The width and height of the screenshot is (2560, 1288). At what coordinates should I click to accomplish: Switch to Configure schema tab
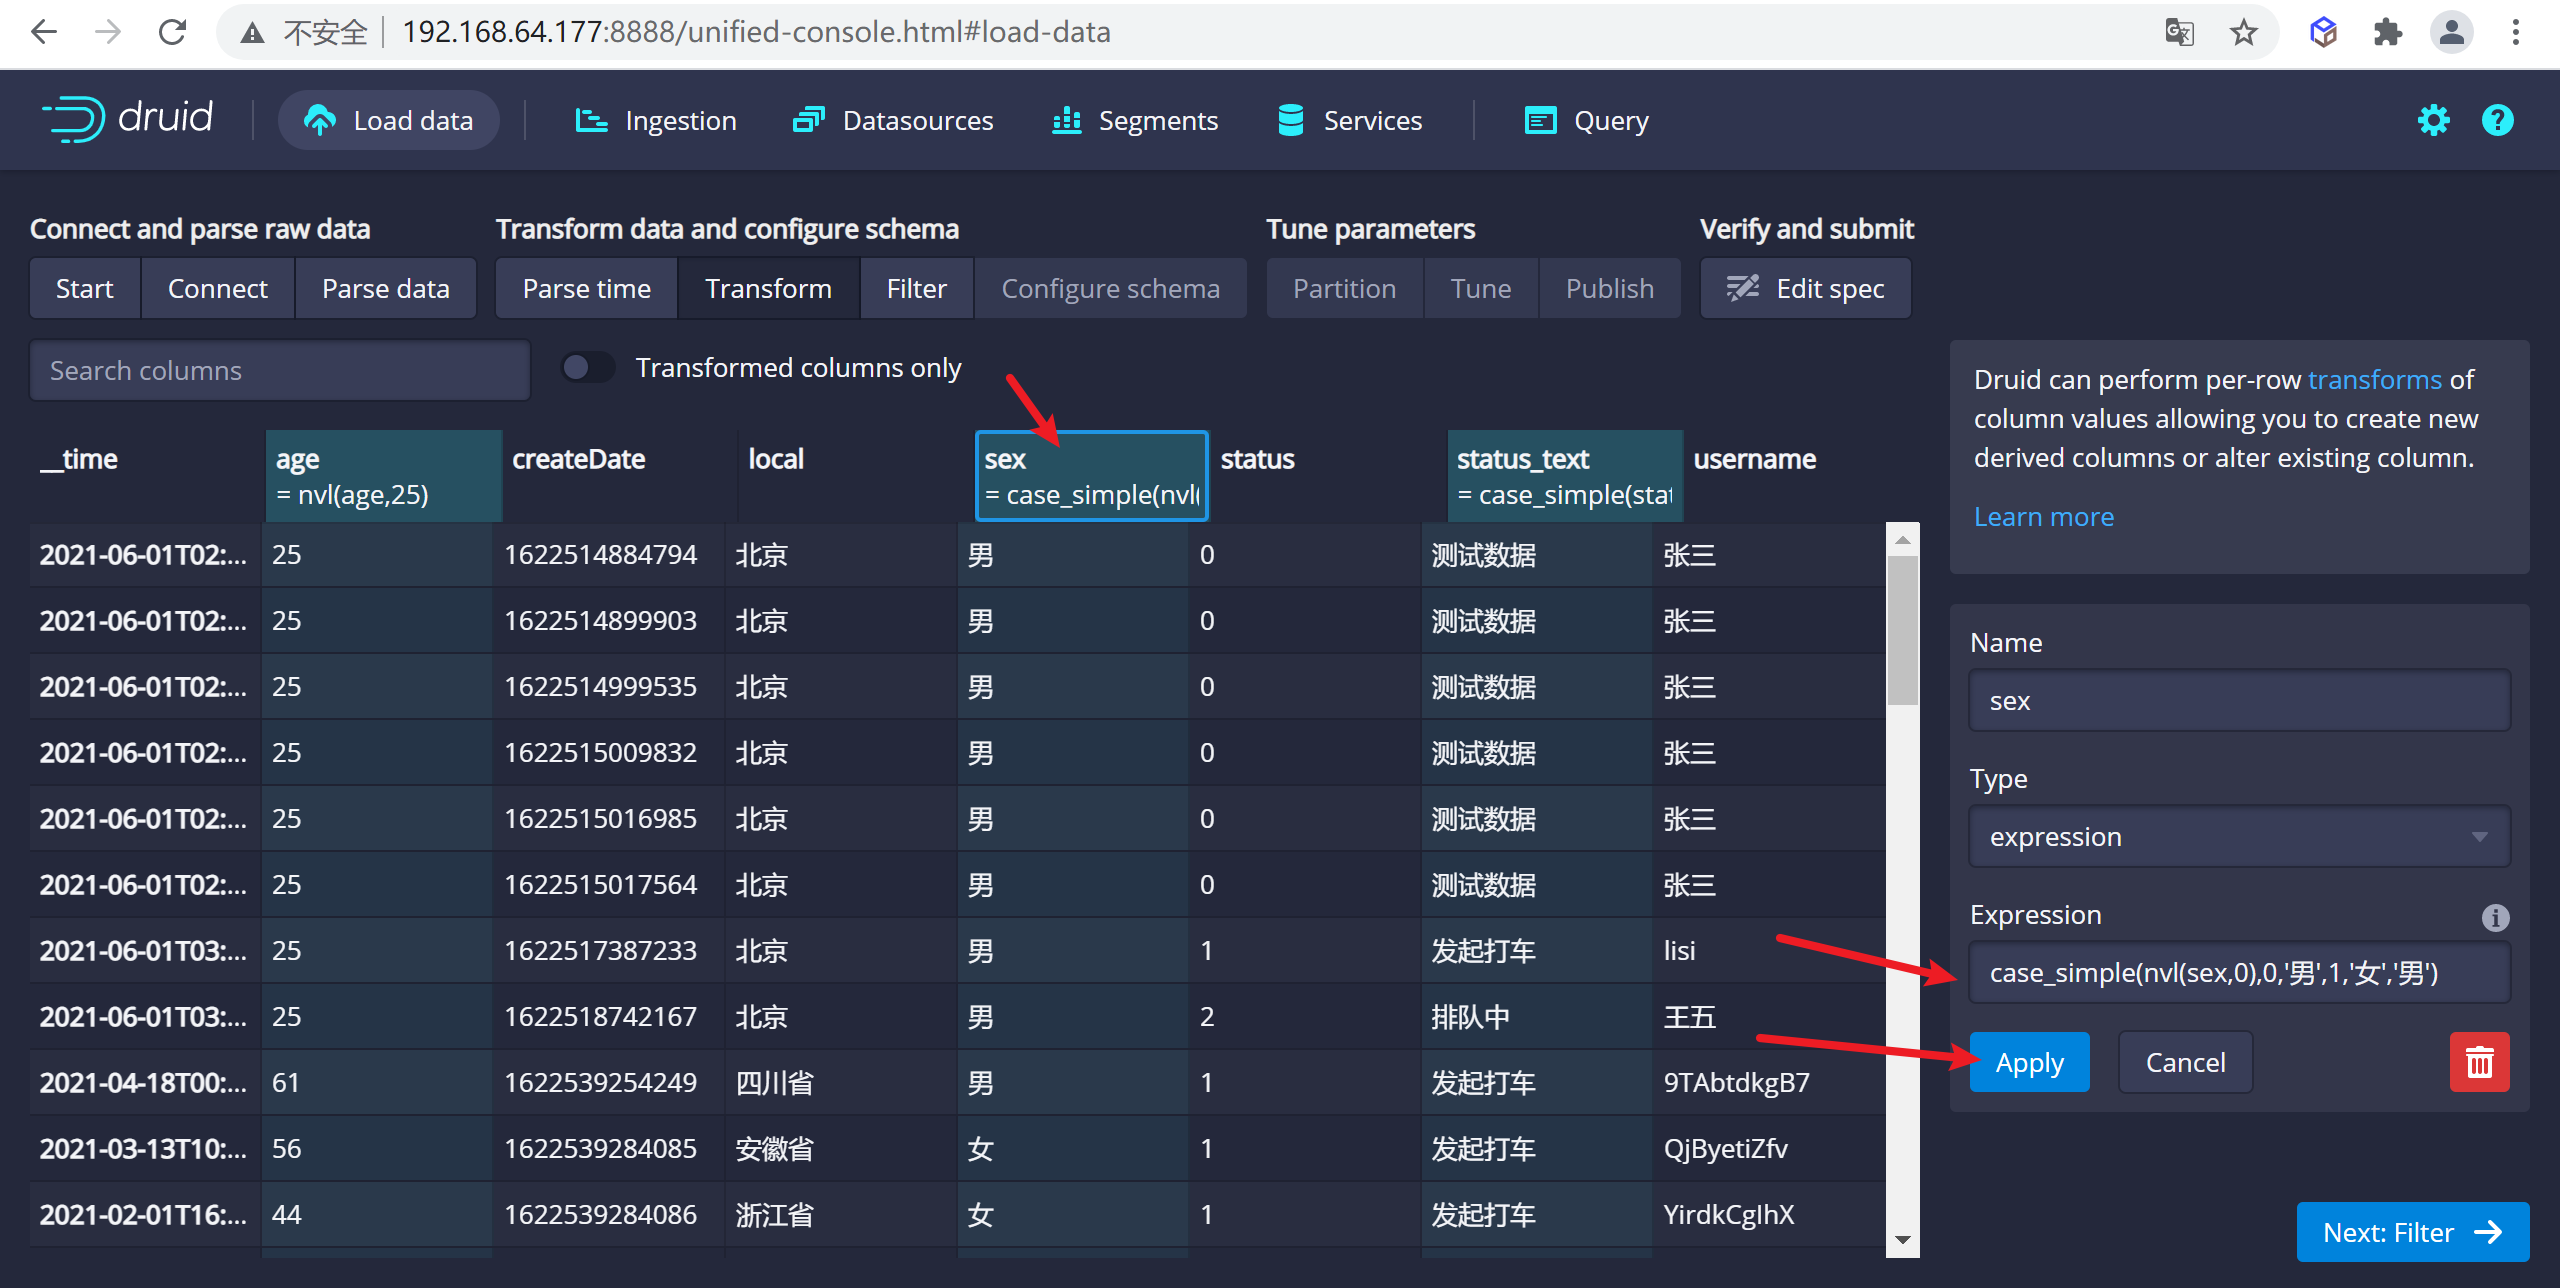(1110, 288)
